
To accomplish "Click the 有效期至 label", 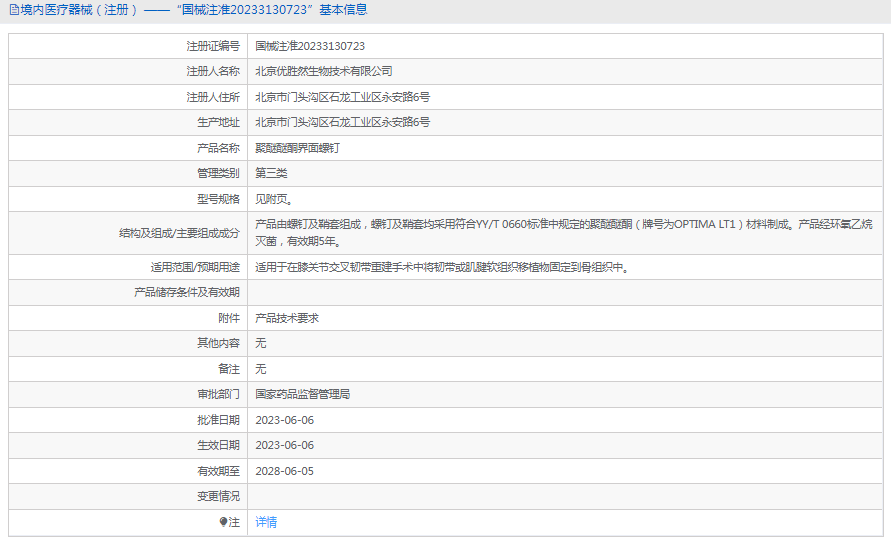I will coord(218,471).
